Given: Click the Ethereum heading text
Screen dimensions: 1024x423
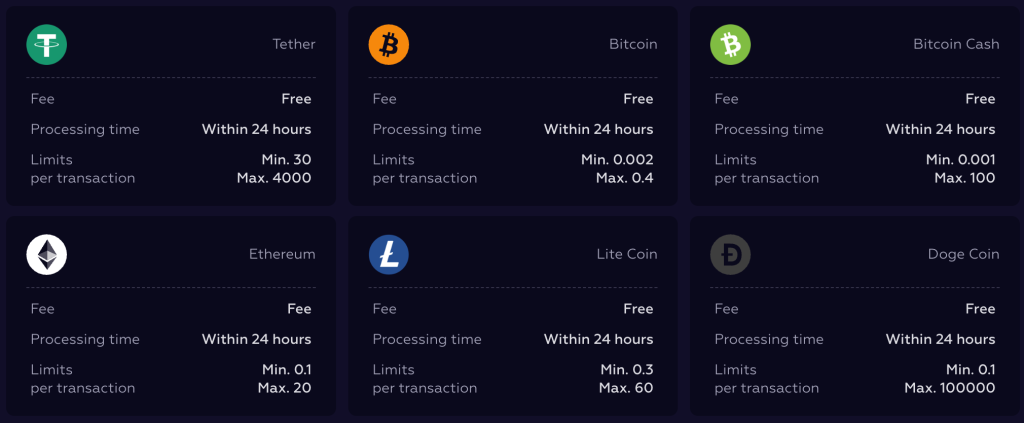Looking at the screenshot, I should point(282,254).
